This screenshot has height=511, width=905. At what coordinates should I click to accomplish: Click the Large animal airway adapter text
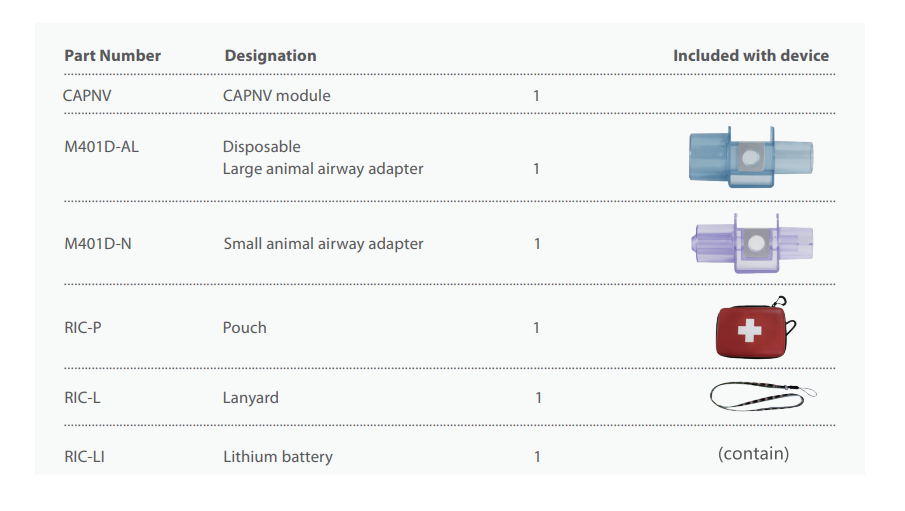[x=323, y=169]
